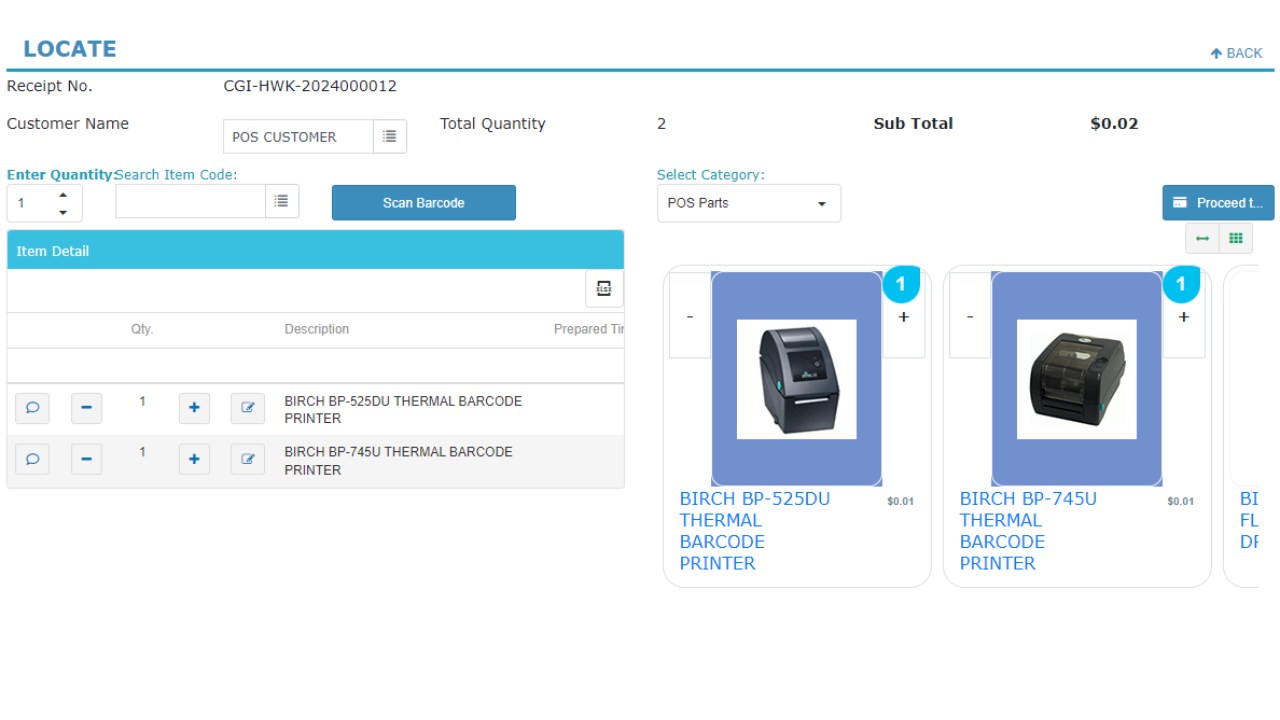This screenshot has width=1280, height=720.
Task: Switch to horizontal scroll view icon
Action: click(1203, 238)
